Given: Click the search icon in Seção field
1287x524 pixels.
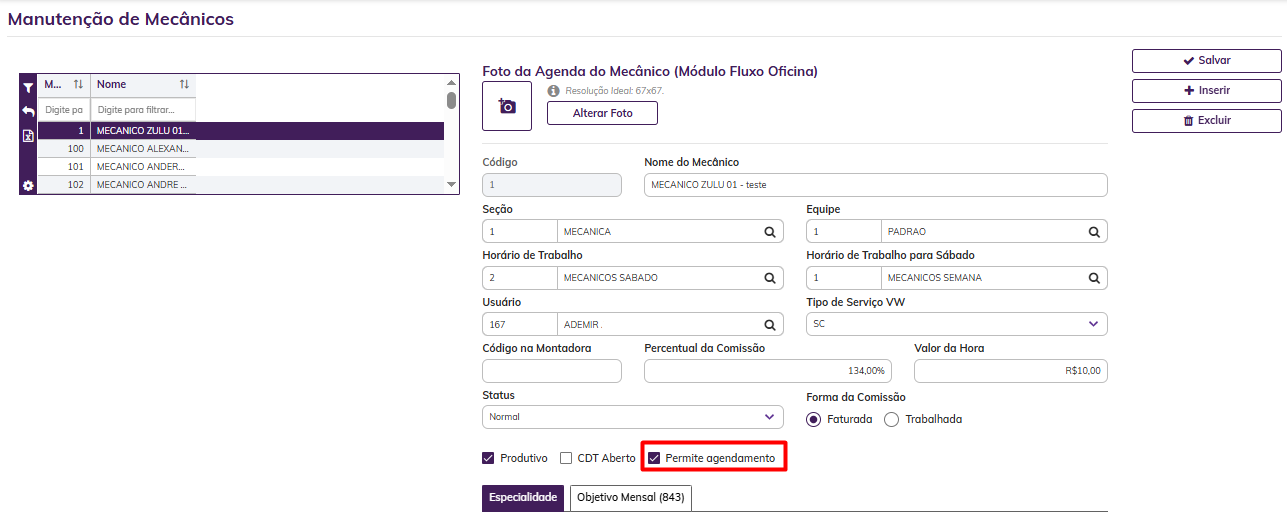Looking at the screenshot, I should coord(770,232).
